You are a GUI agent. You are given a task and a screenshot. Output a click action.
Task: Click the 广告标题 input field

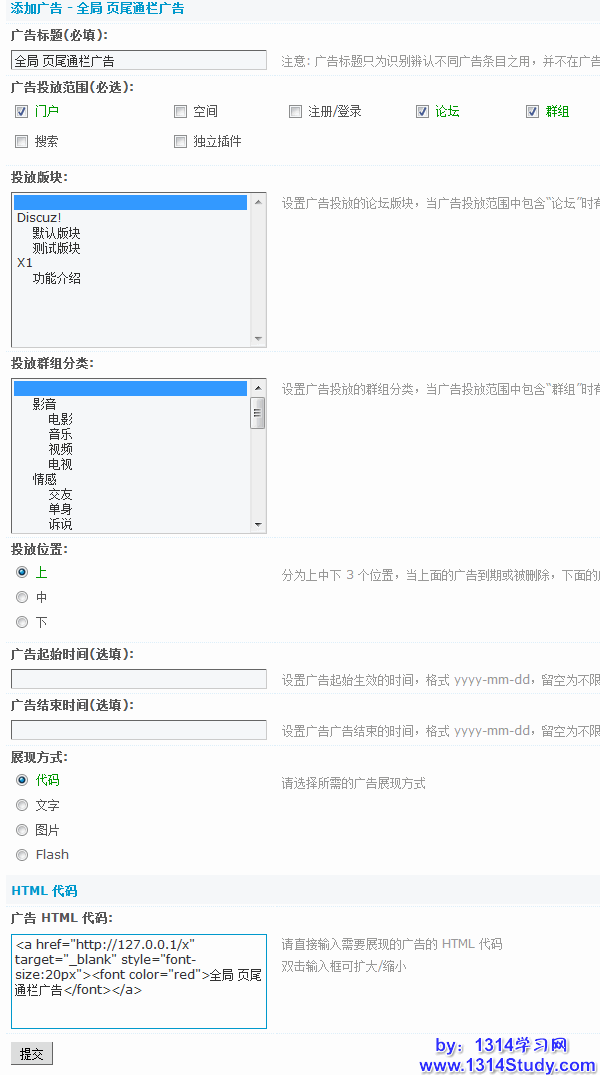point(139,60)
